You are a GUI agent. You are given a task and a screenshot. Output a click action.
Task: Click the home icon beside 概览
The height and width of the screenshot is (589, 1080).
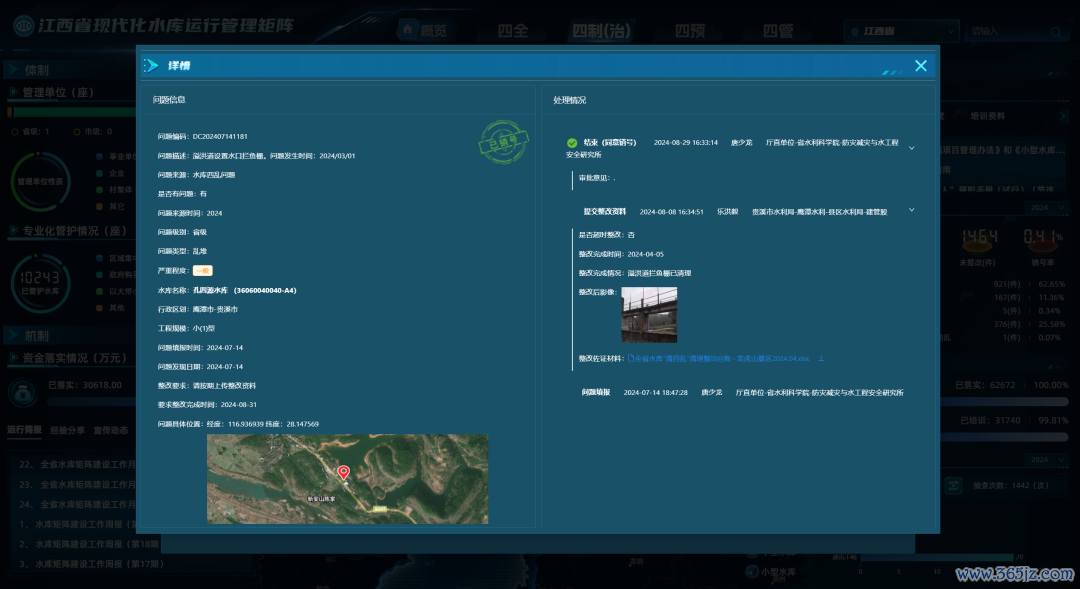[408, 29]
